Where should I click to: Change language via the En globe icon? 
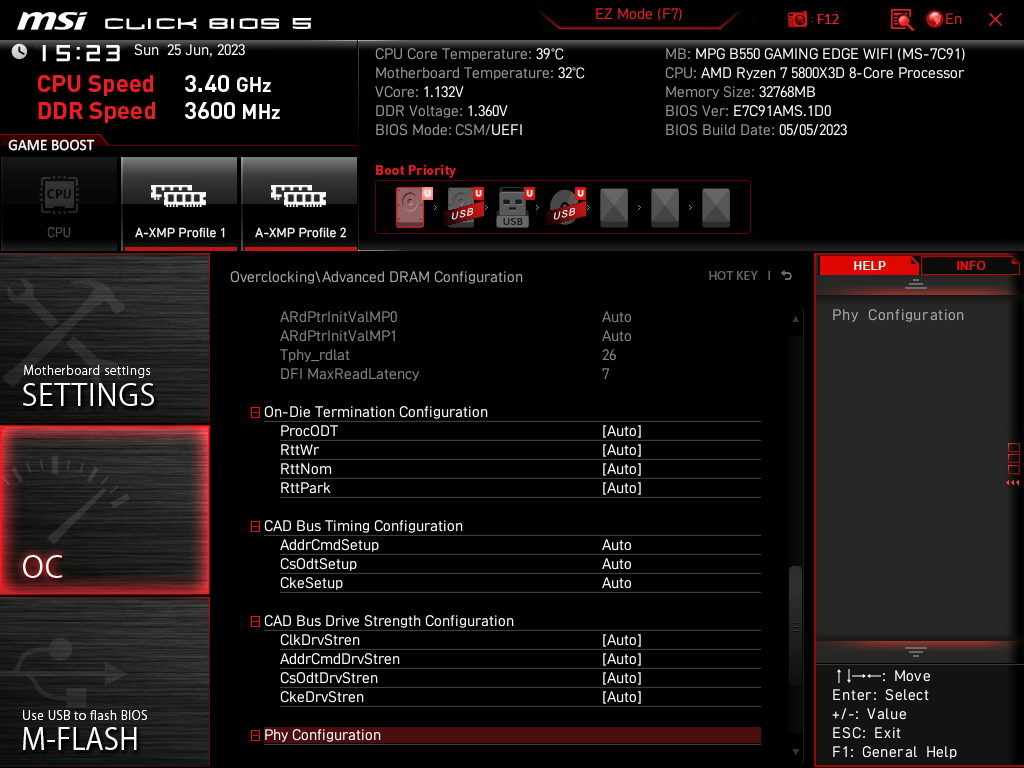tap(944, 20)
